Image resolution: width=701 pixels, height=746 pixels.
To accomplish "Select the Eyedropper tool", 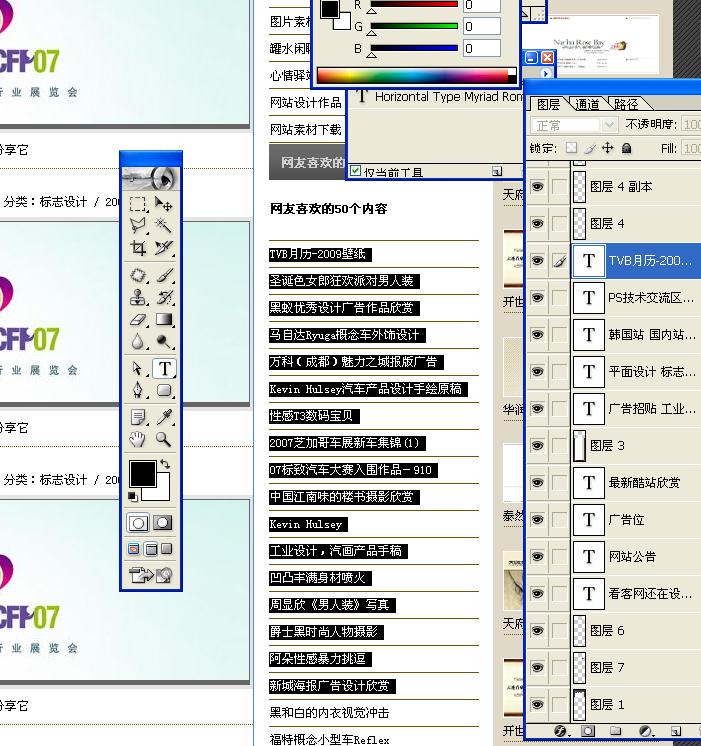I will 164,417.
